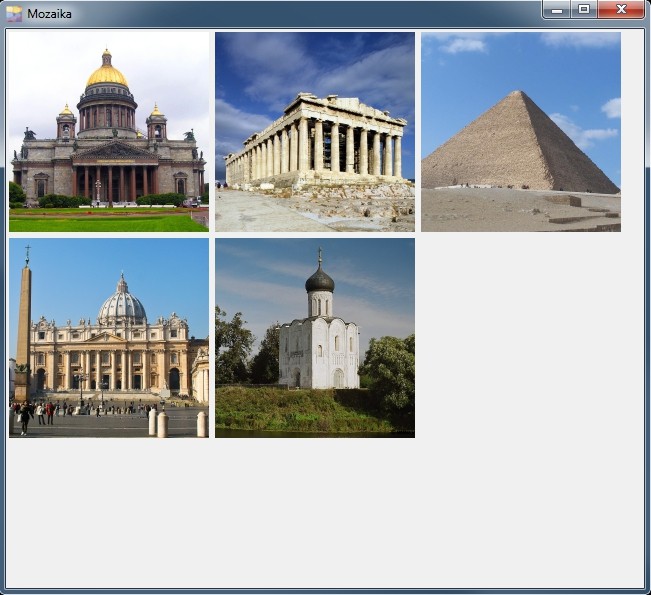The image size is (651, 595).
Task: Select the Parthenon ruins picture
Action: click(x=315, y=132)
